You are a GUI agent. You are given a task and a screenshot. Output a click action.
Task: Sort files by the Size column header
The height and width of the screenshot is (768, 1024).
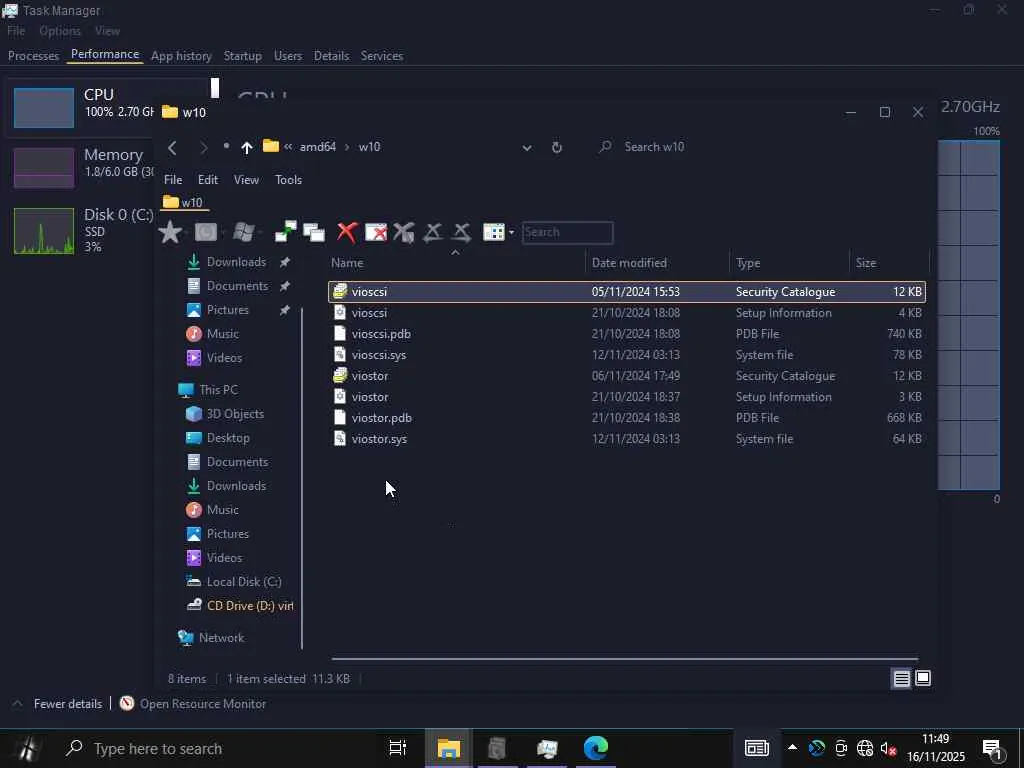[x=888, y=263]
